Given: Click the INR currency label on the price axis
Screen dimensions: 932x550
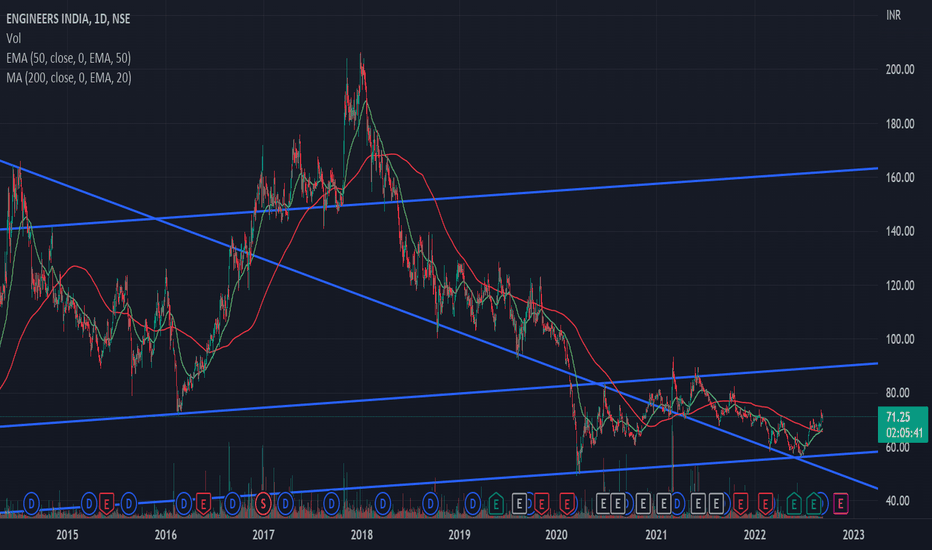Looking at the screenshot, I should (893, 15).
